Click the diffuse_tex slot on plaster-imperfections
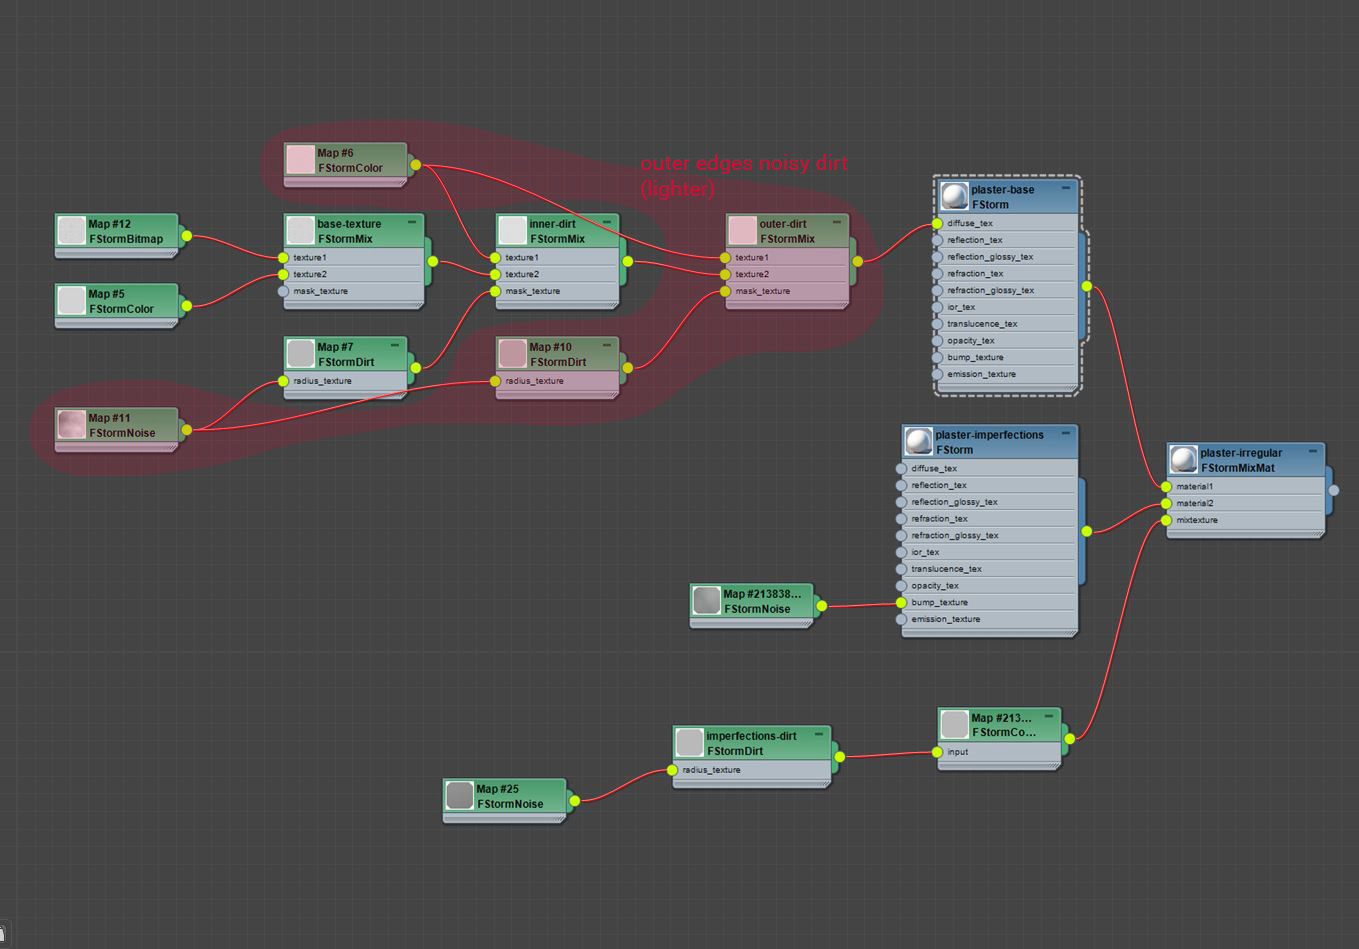1359x949 pixels. pos(989,469)
